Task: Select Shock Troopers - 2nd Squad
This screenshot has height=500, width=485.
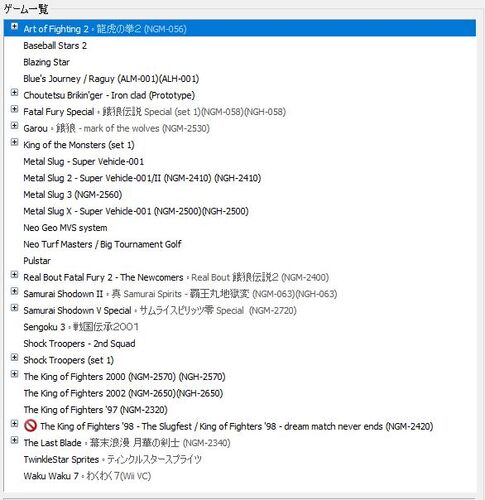Action: click(x=79, y=344)
